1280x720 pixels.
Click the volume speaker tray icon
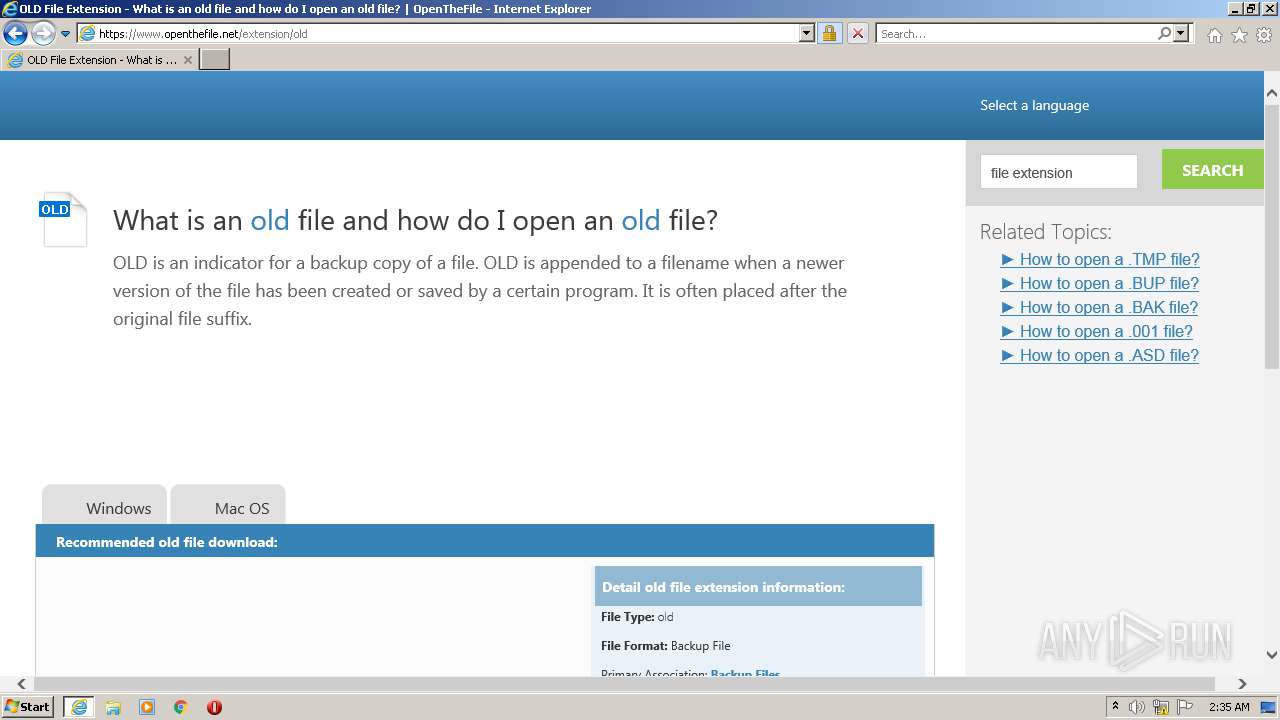(x=1137, y=707)
